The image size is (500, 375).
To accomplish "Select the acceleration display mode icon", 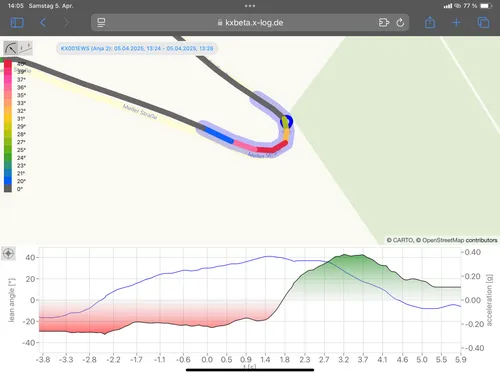I will (25, 48).
